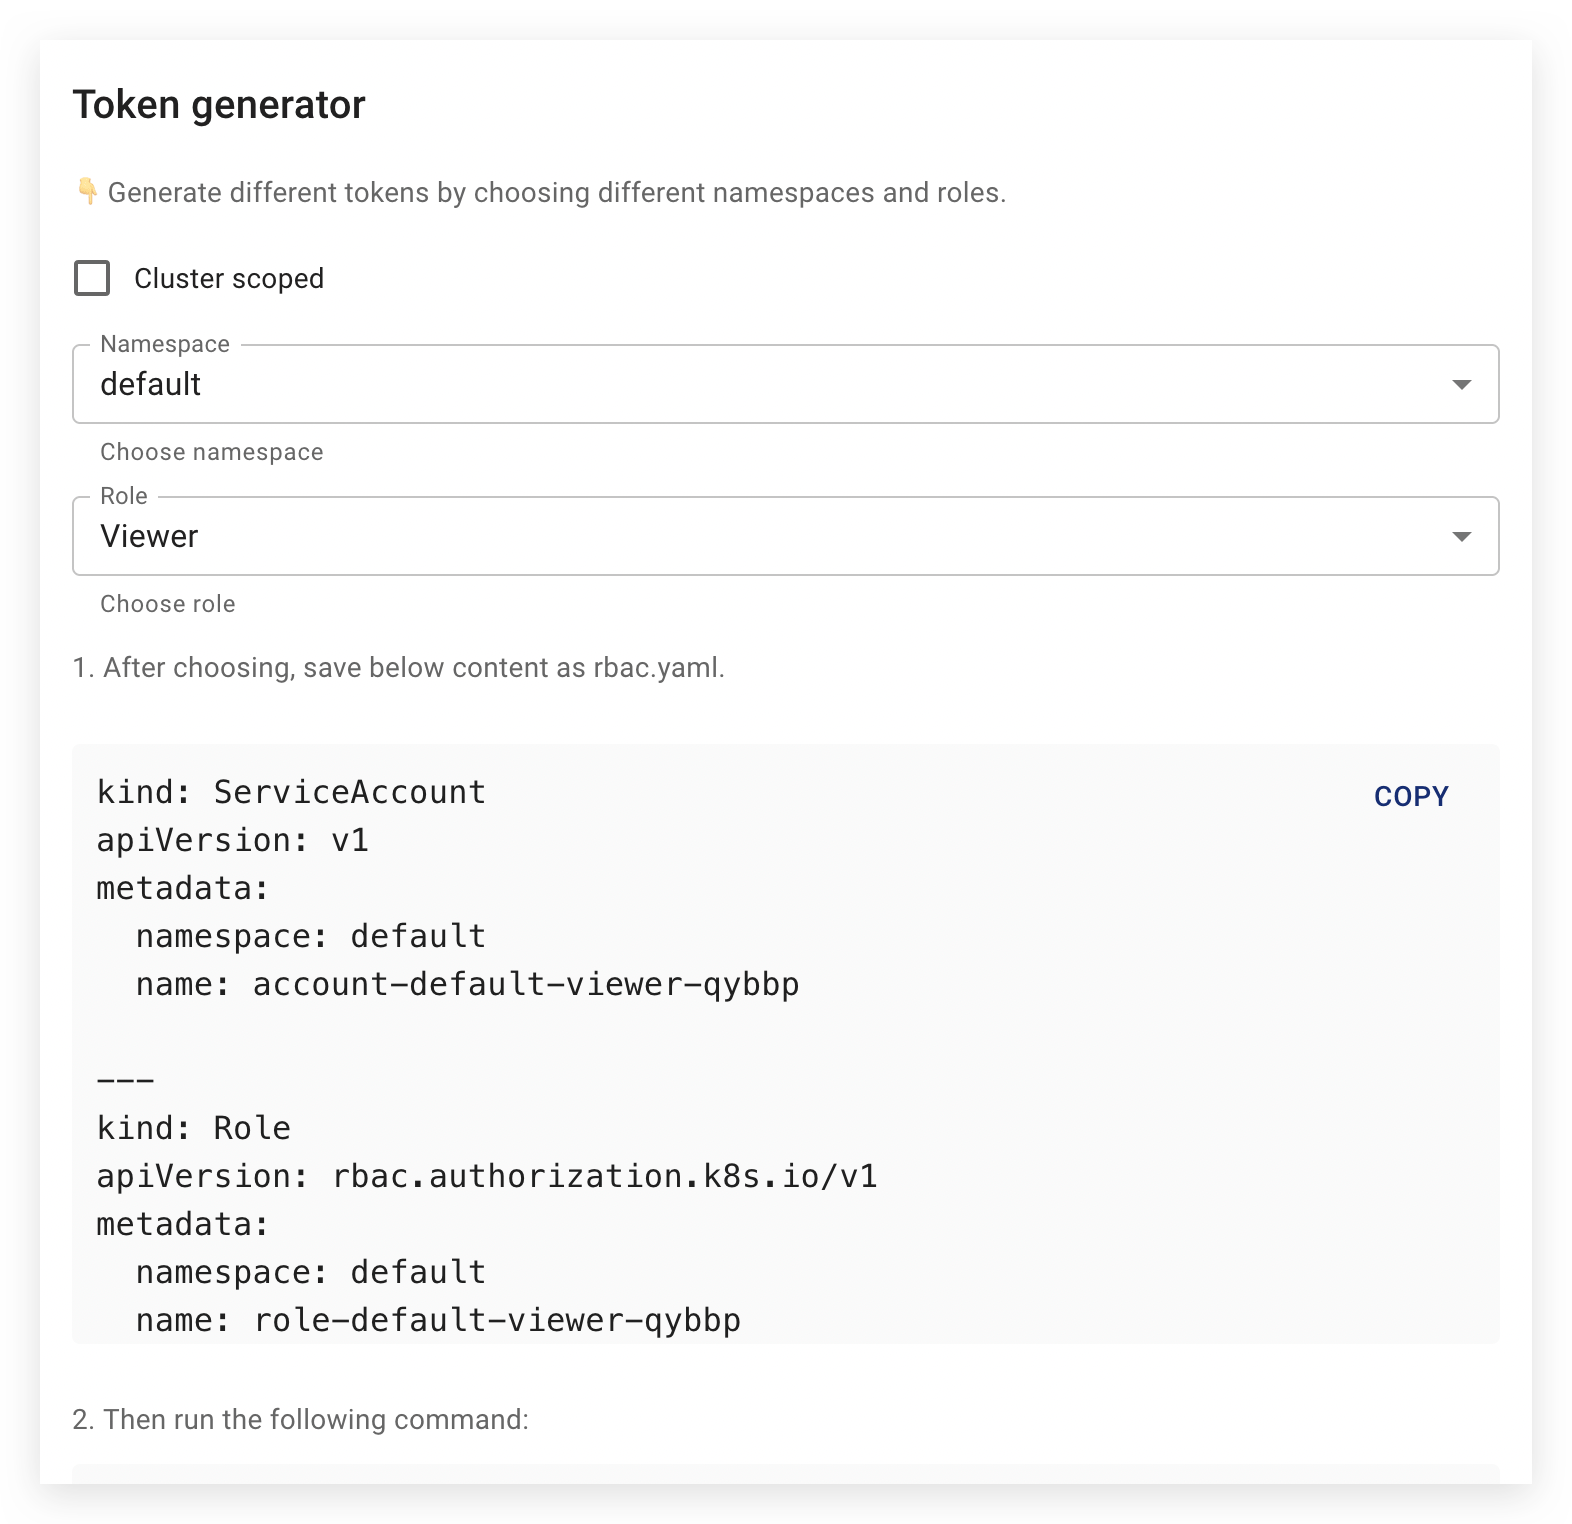Click the 'Choose namespace' helper text
The height and width of the screenshot is (1524, 1572).
pyautogui.click(x=210, y=451)
